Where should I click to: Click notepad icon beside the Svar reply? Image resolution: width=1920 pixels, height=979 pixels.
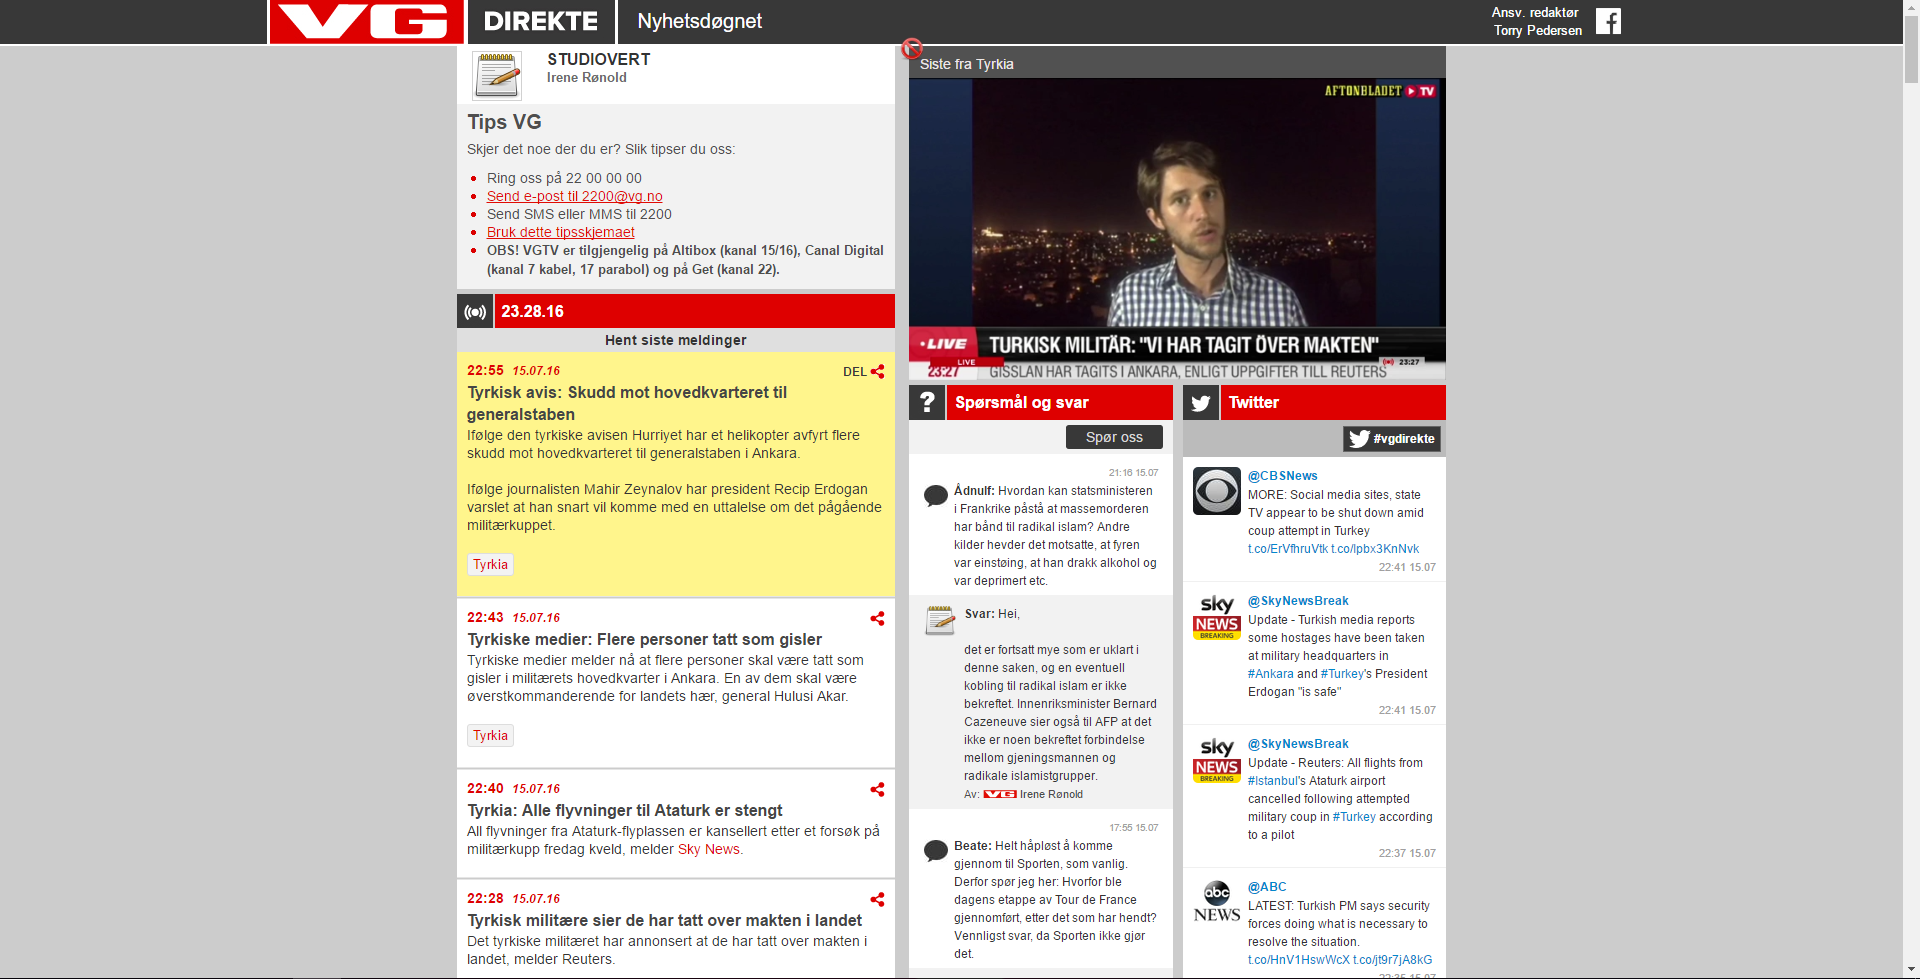(x=940, y=620)
